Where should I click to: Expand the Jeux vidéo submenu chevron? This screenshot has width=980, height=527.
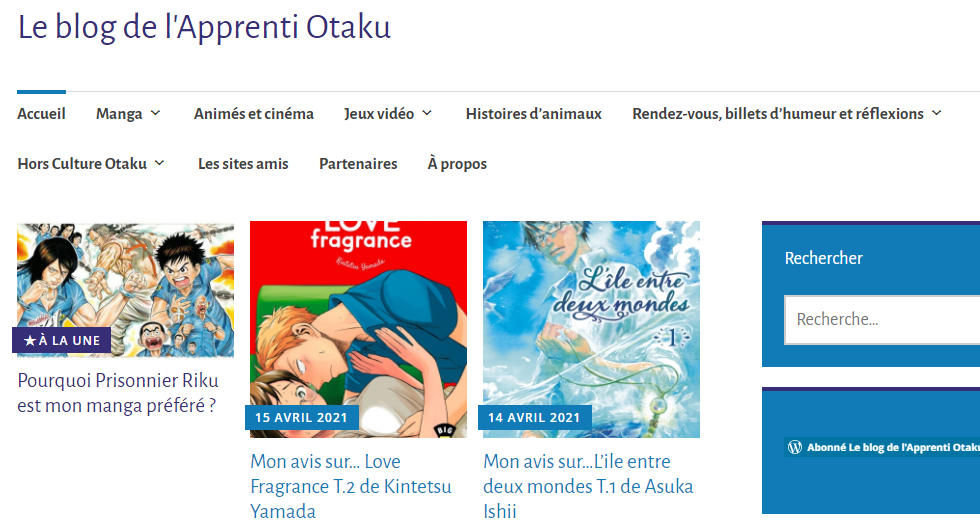click(427, 113)
